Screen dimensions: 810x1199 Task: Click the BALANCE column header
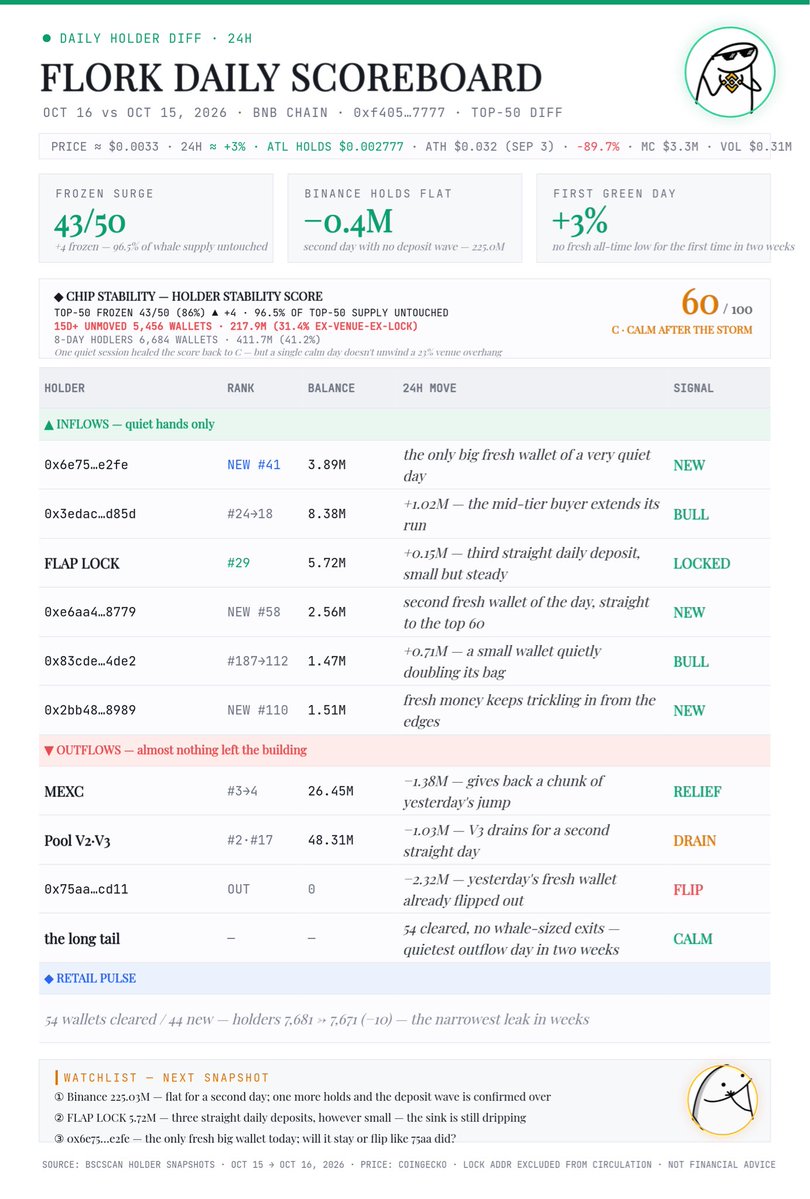331,388
